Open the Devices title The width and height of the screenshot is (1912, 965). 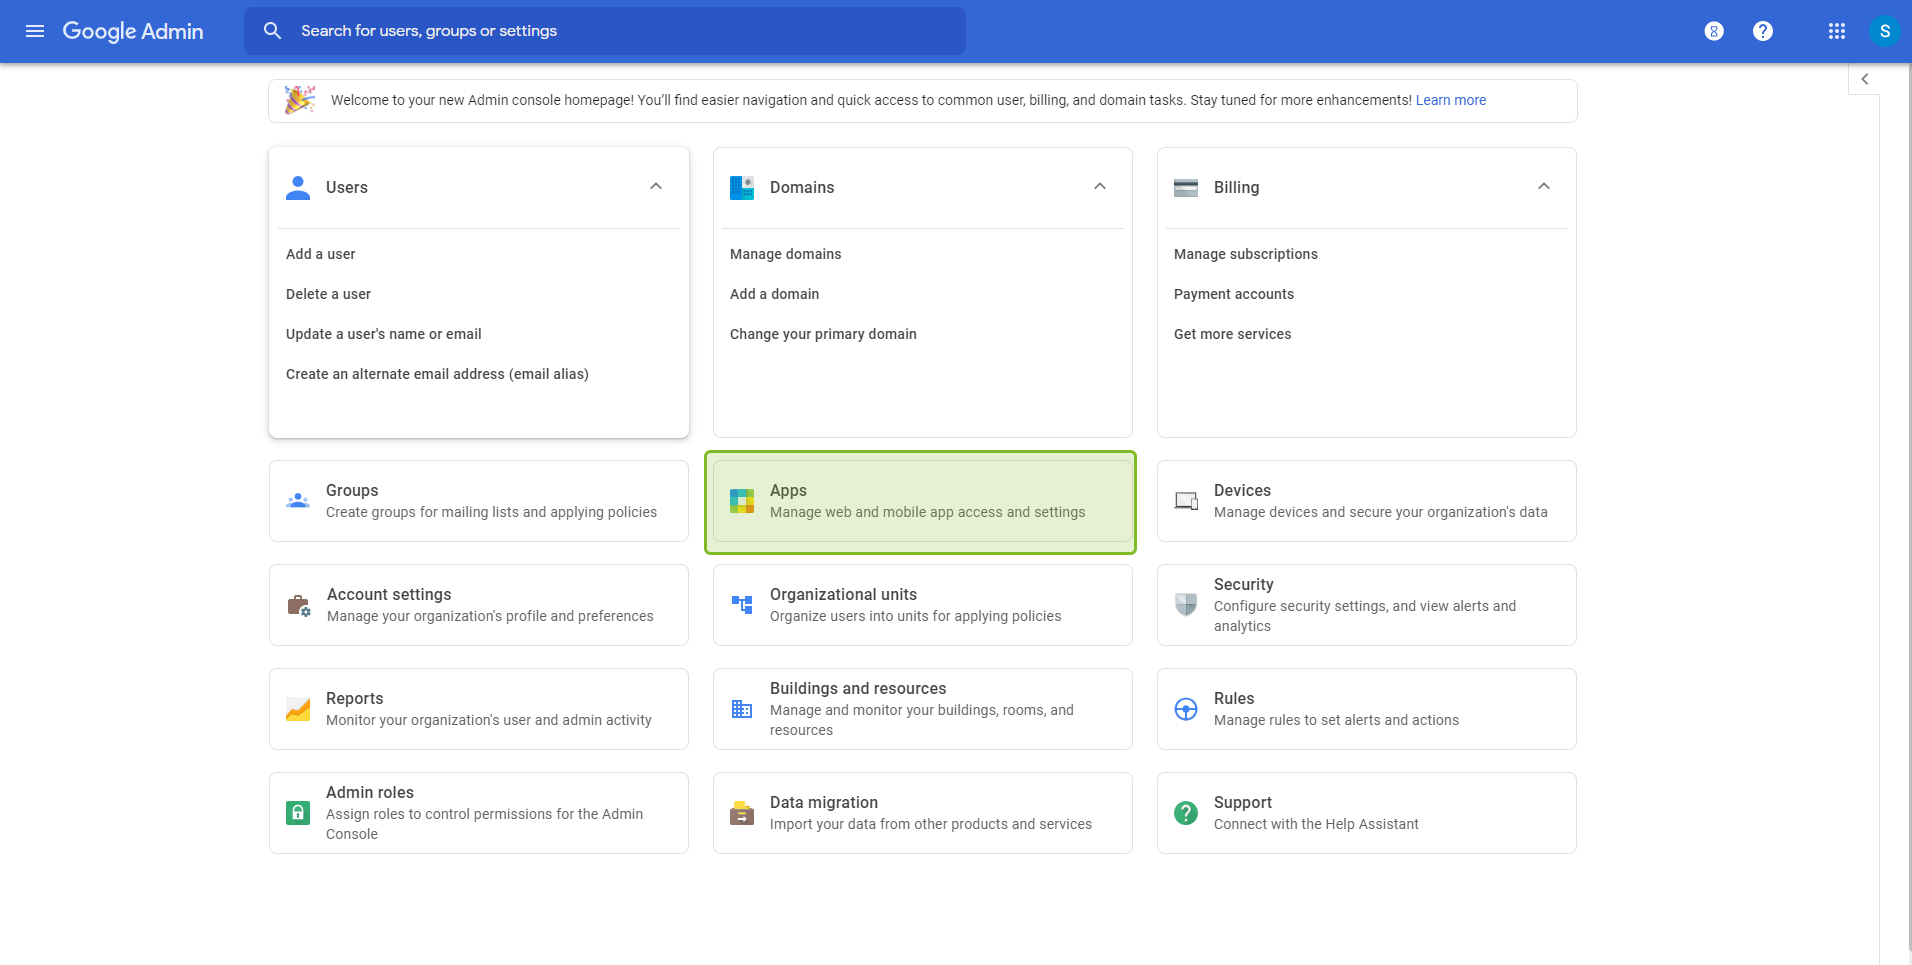click(x=1243, y=491)
